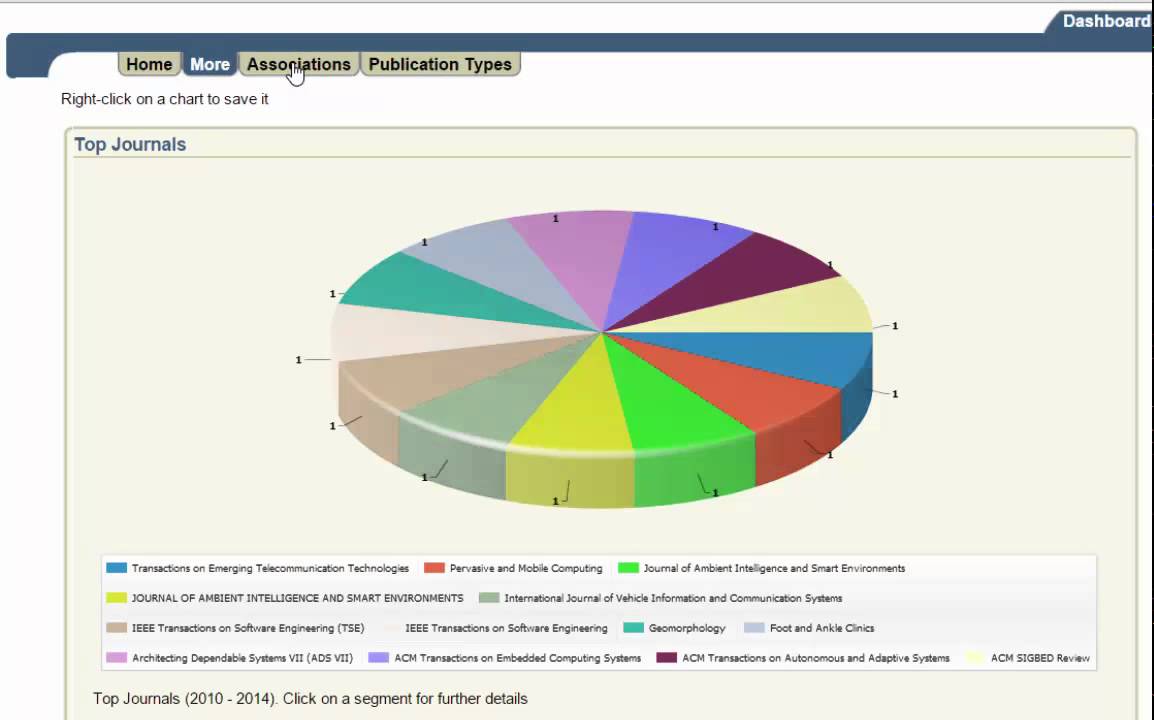Click legend text ACM SIGBED Review
1154x720 pixels.
[1040, 658]
